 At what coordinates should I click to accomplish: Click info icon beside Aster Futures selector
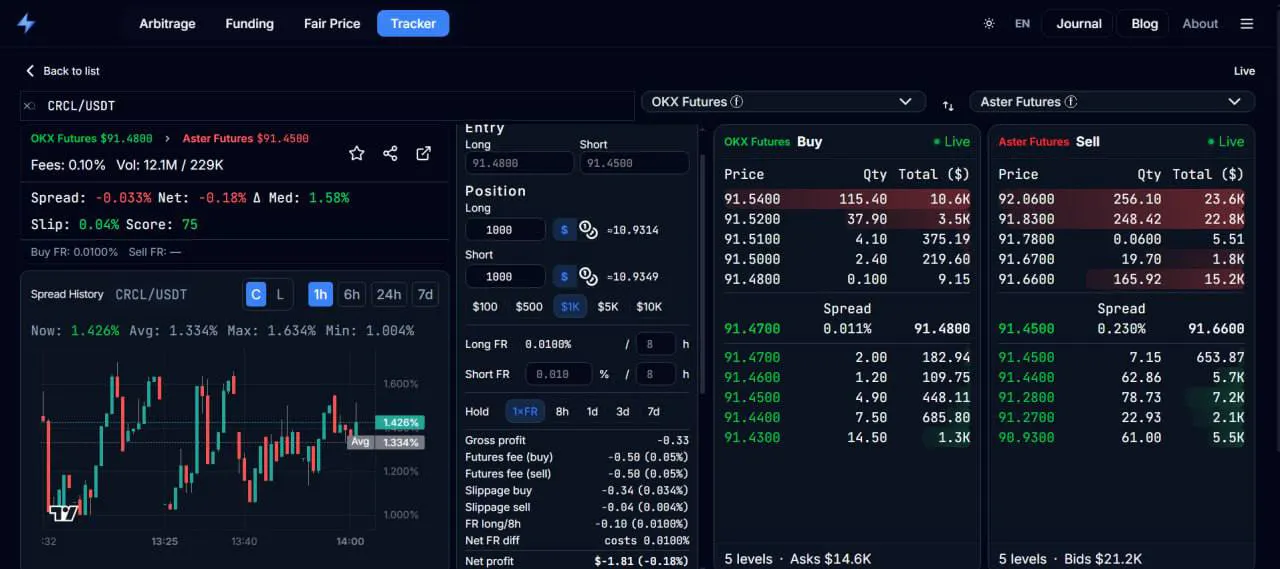point(1071,102)
